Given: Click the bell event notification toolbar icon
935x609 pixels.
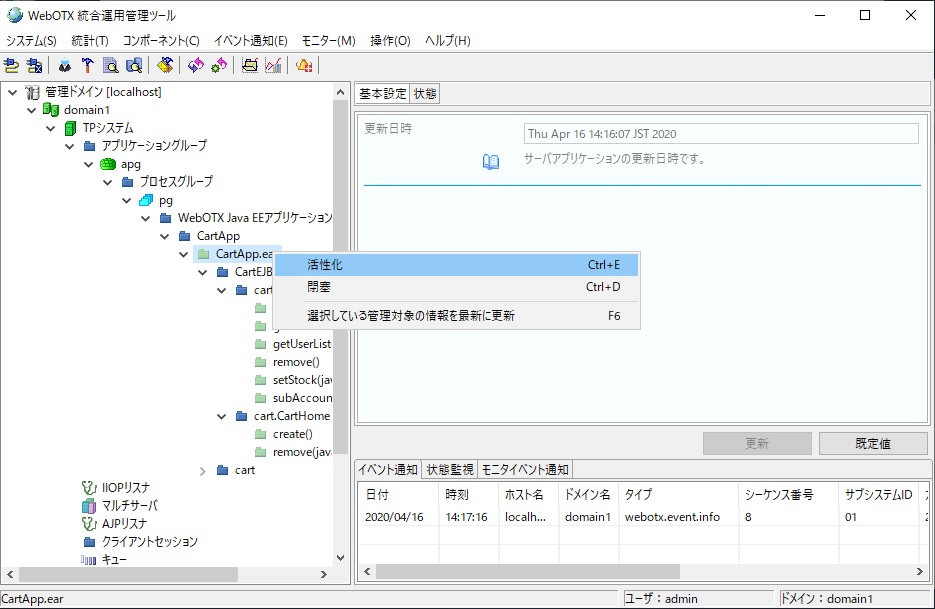Looking at the screenshot, I should tap(304, 66).
